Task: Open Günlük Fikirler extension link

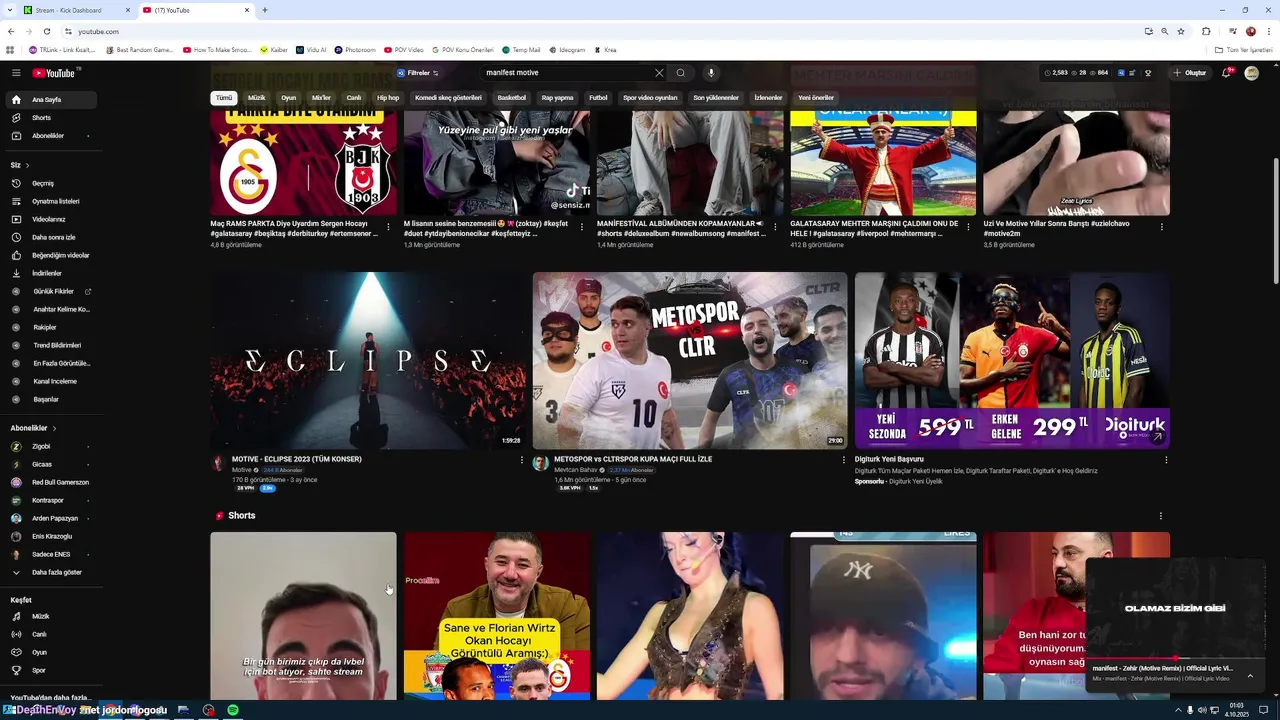Action: coord(50,292)
